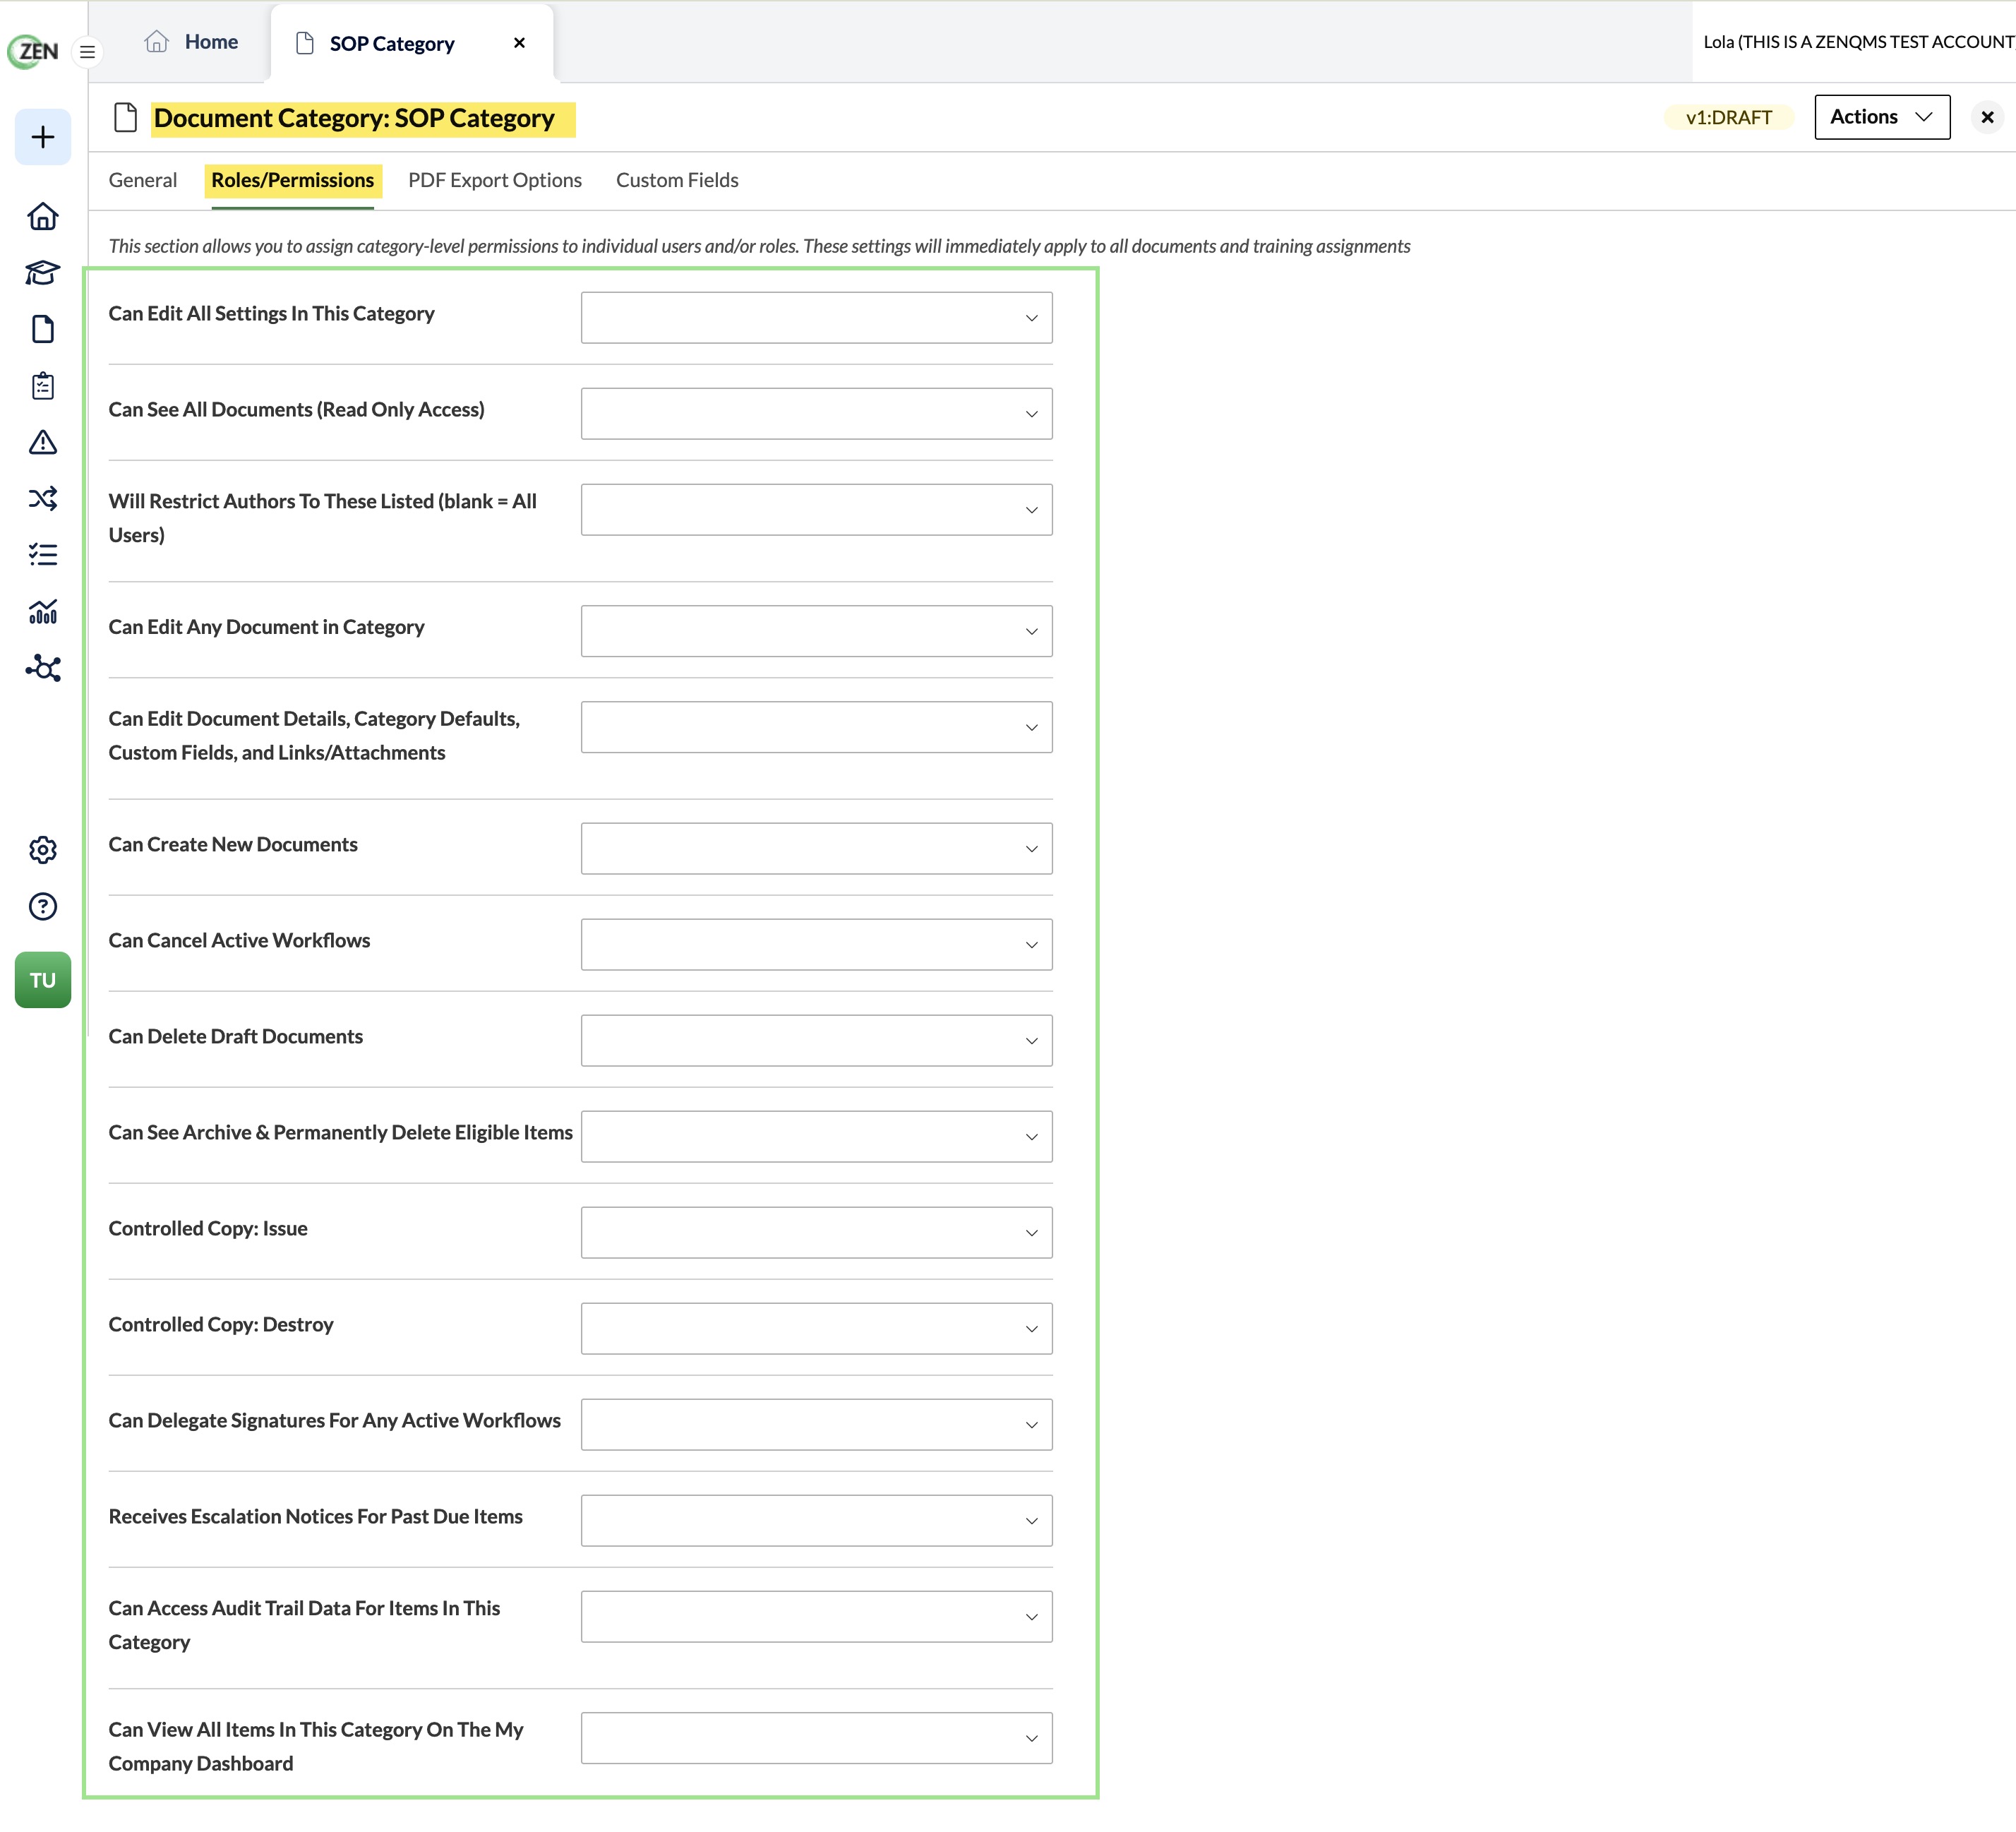This screenshot has height=1832, width=2016.
Task: Close the SOP Category tab
Action: (519, 43)
